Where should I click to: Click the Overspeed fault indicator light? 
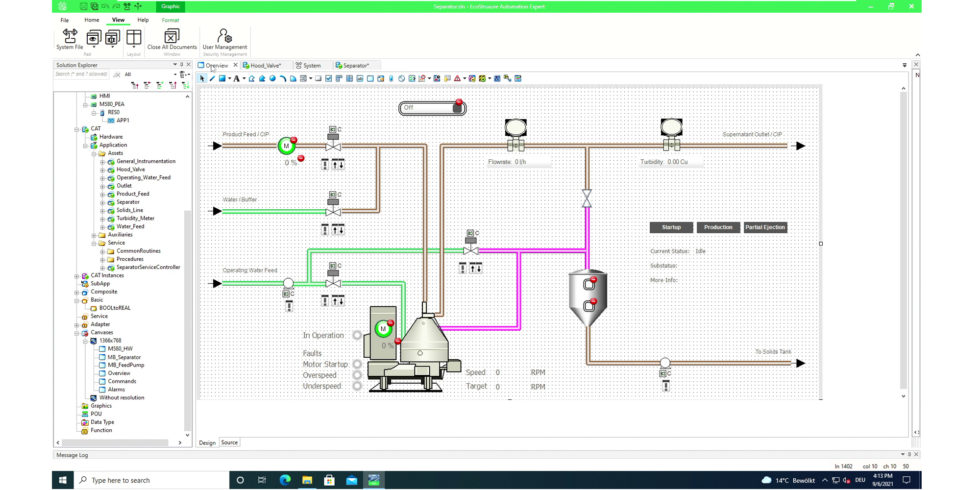click(357, 374)
